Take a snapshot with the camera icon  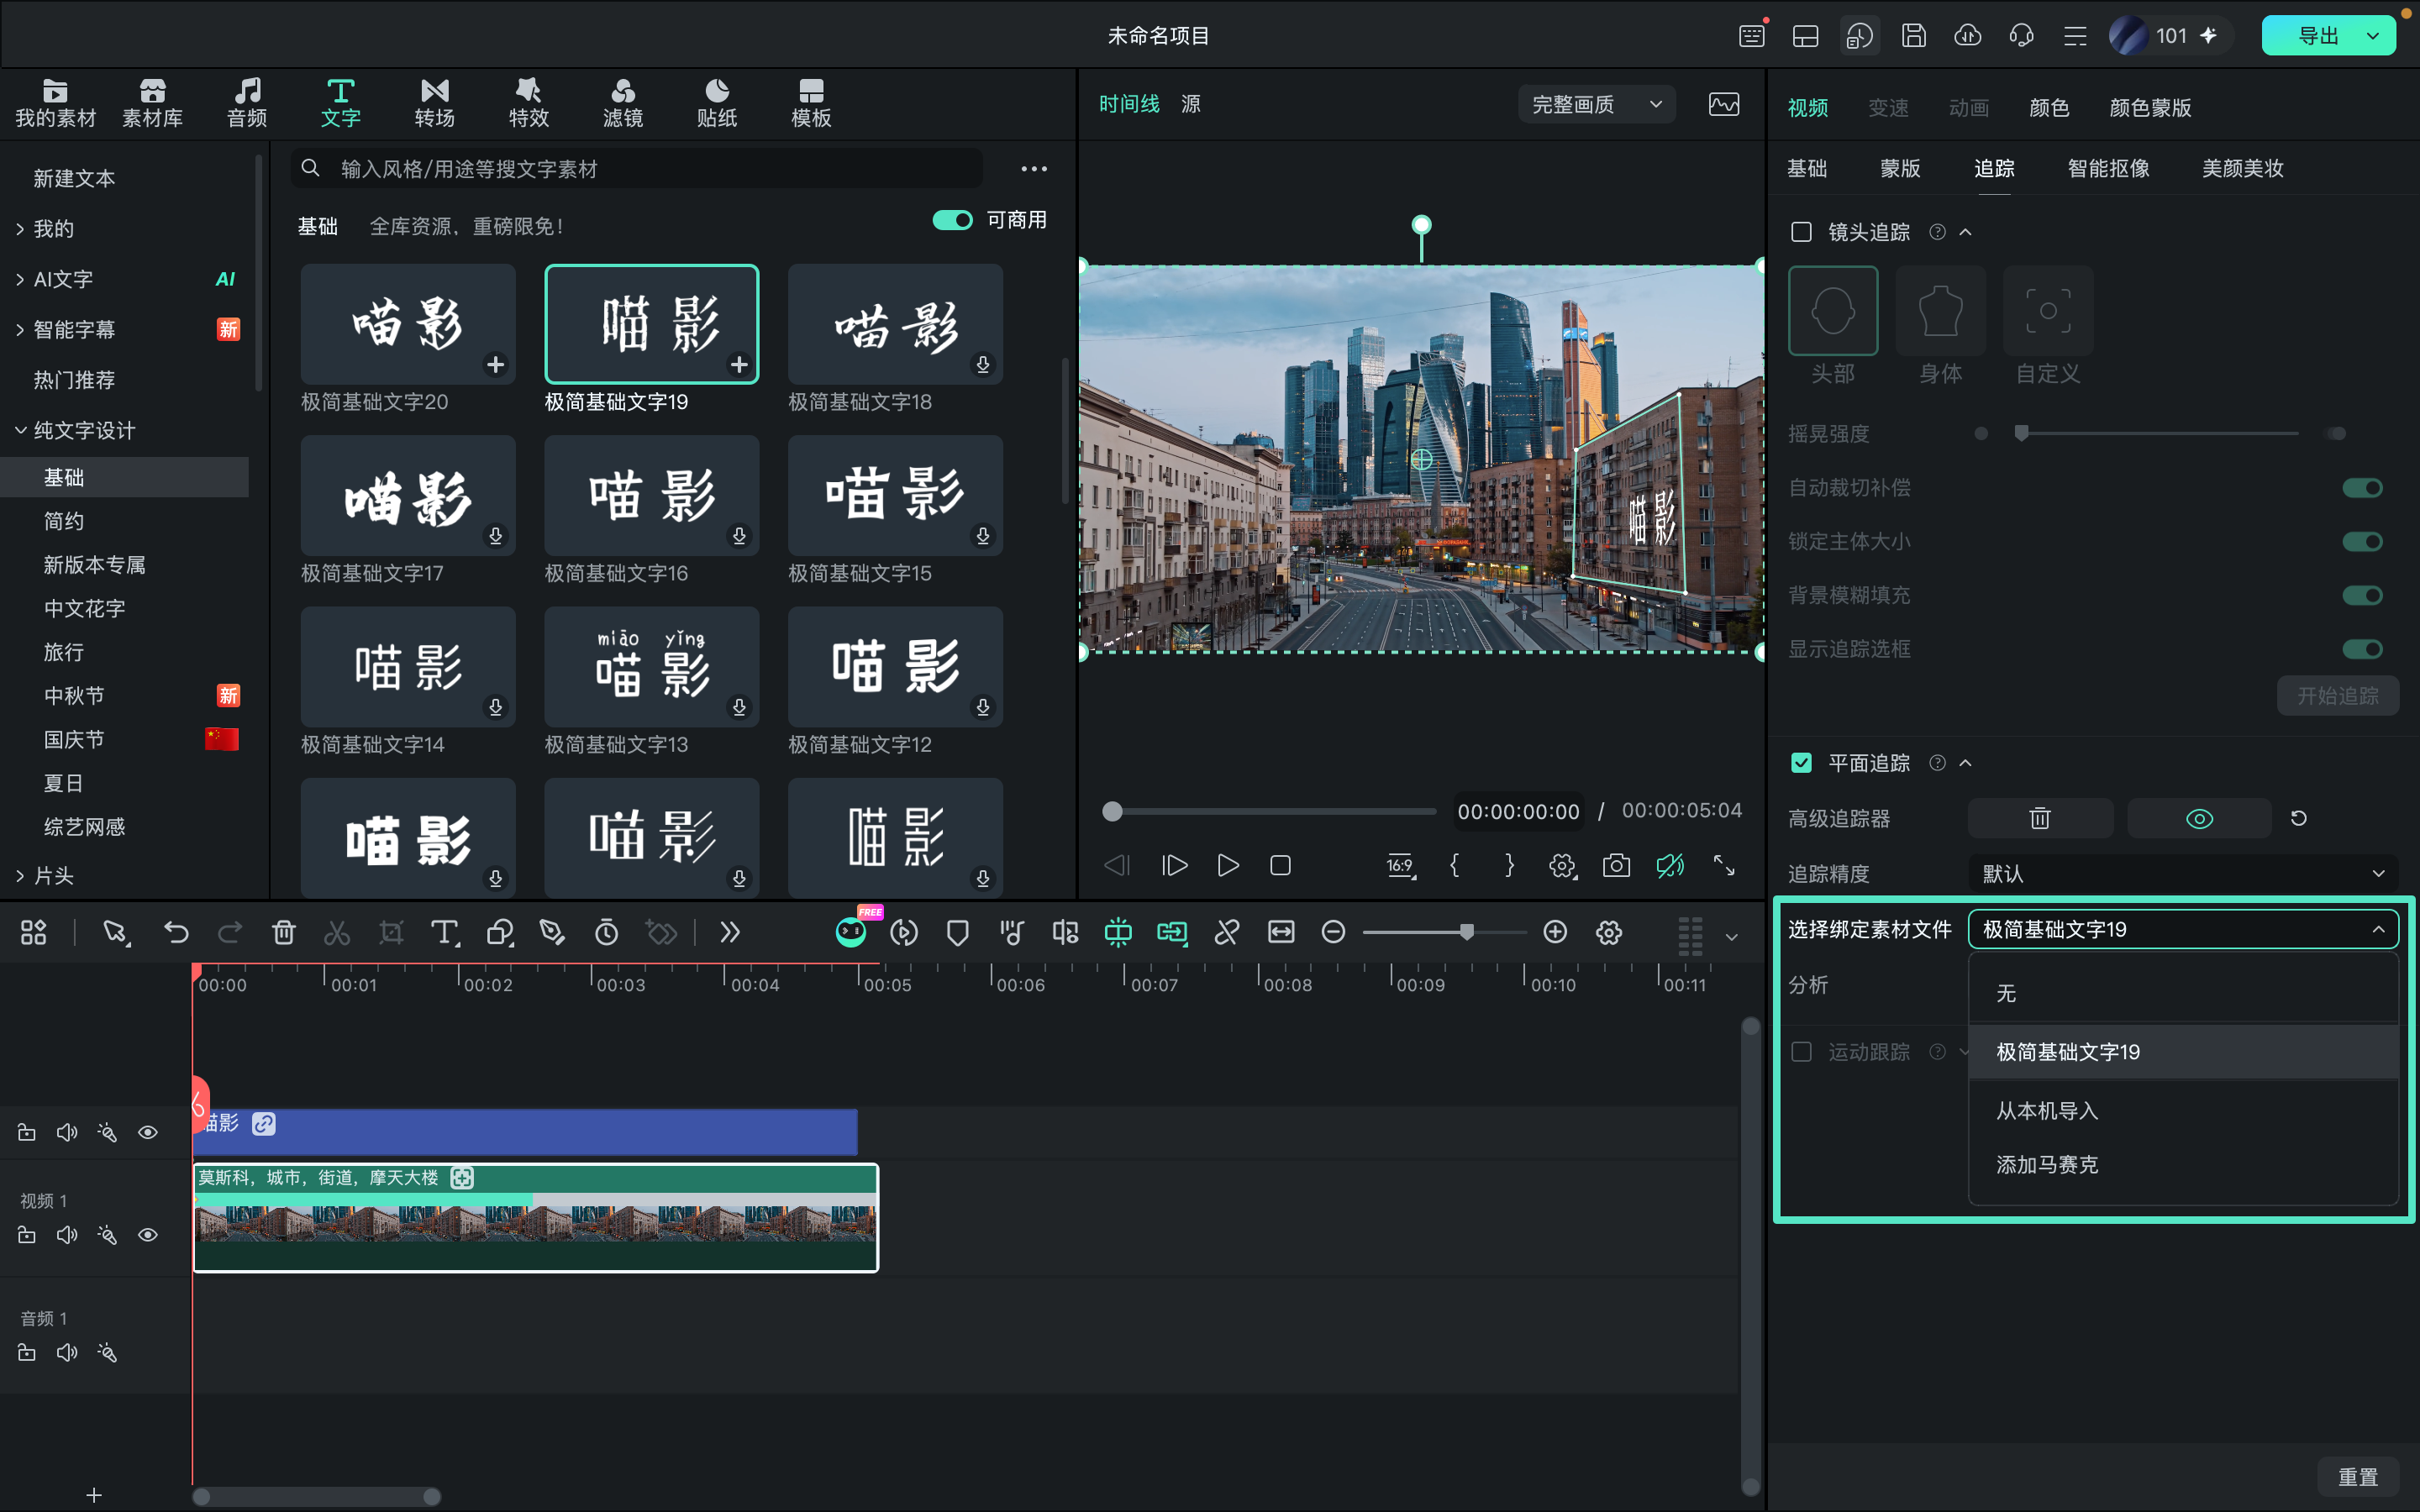[x=1616, y=865]
